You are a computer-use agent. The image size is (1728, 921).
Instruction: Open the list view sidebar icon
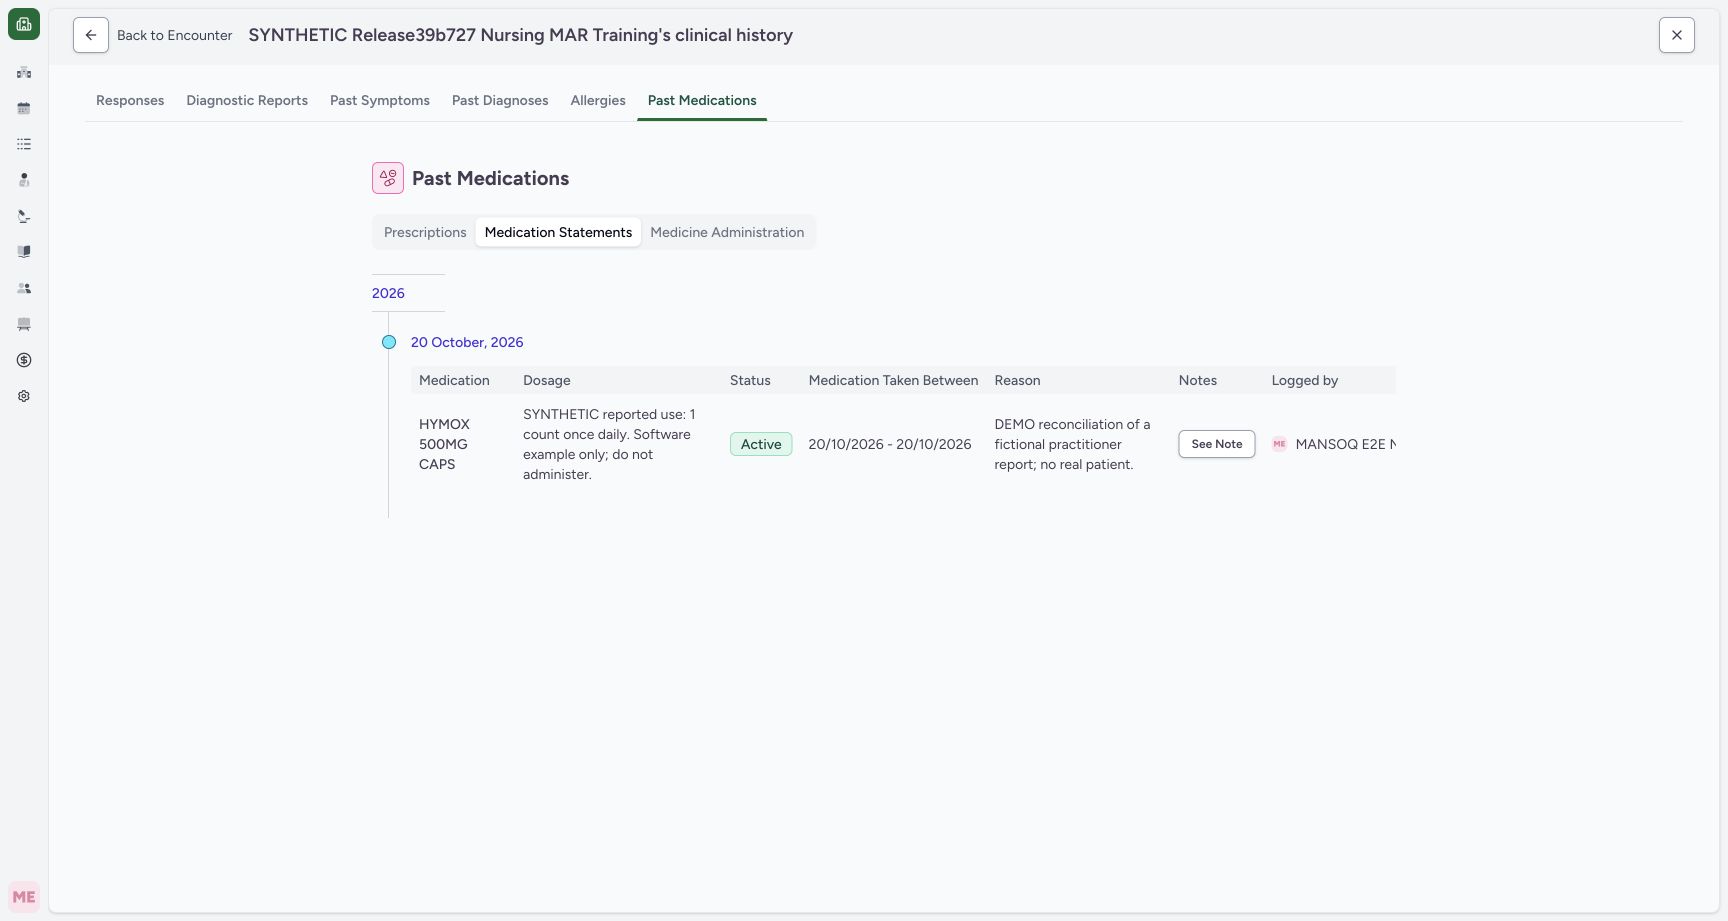tap(24, 144)
